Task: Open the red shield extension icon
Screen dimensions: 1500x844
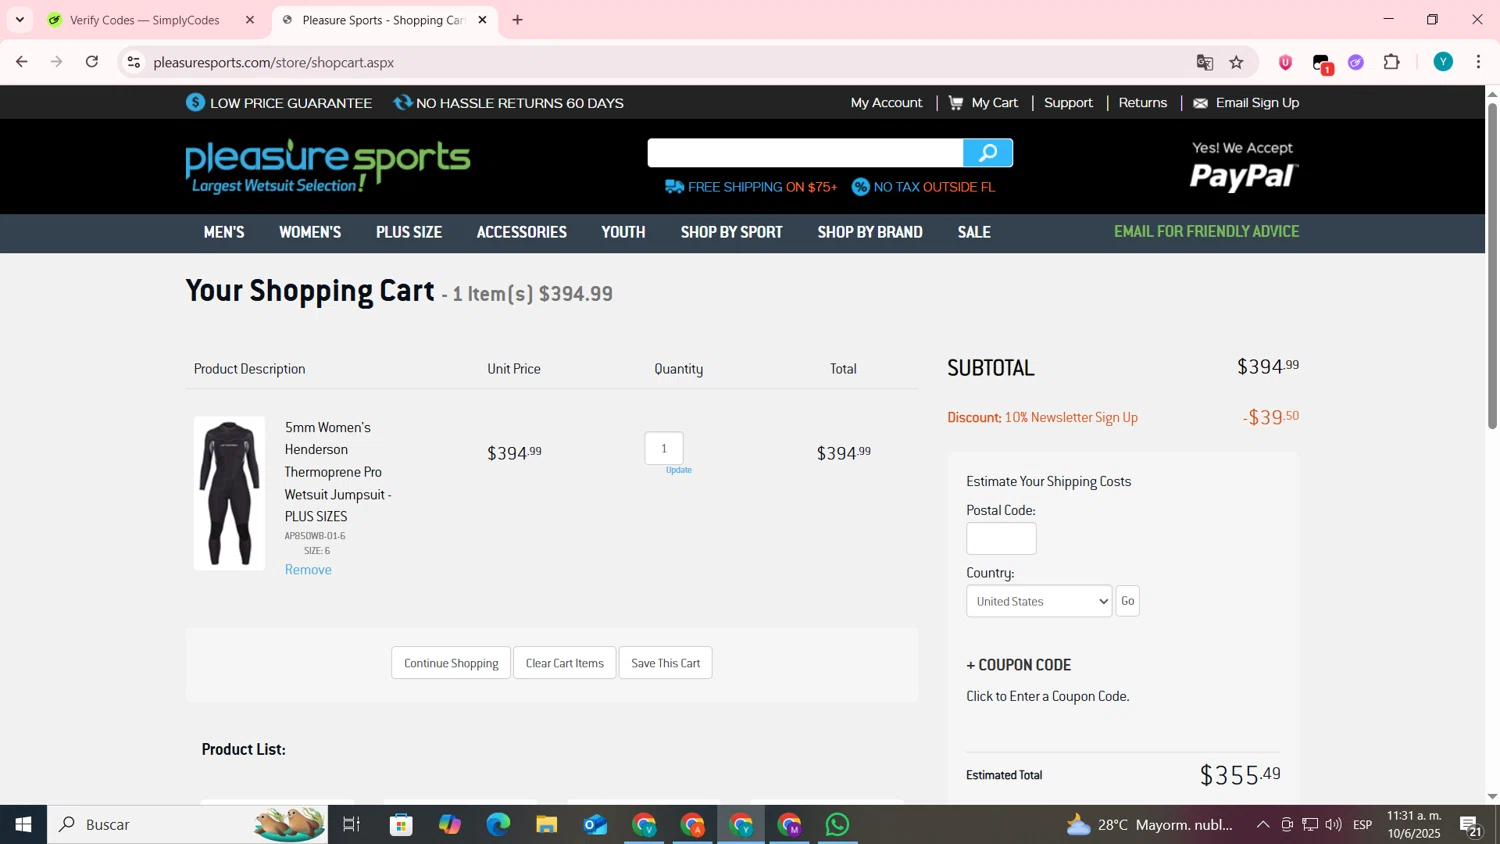Action: tap(1286, 62)
